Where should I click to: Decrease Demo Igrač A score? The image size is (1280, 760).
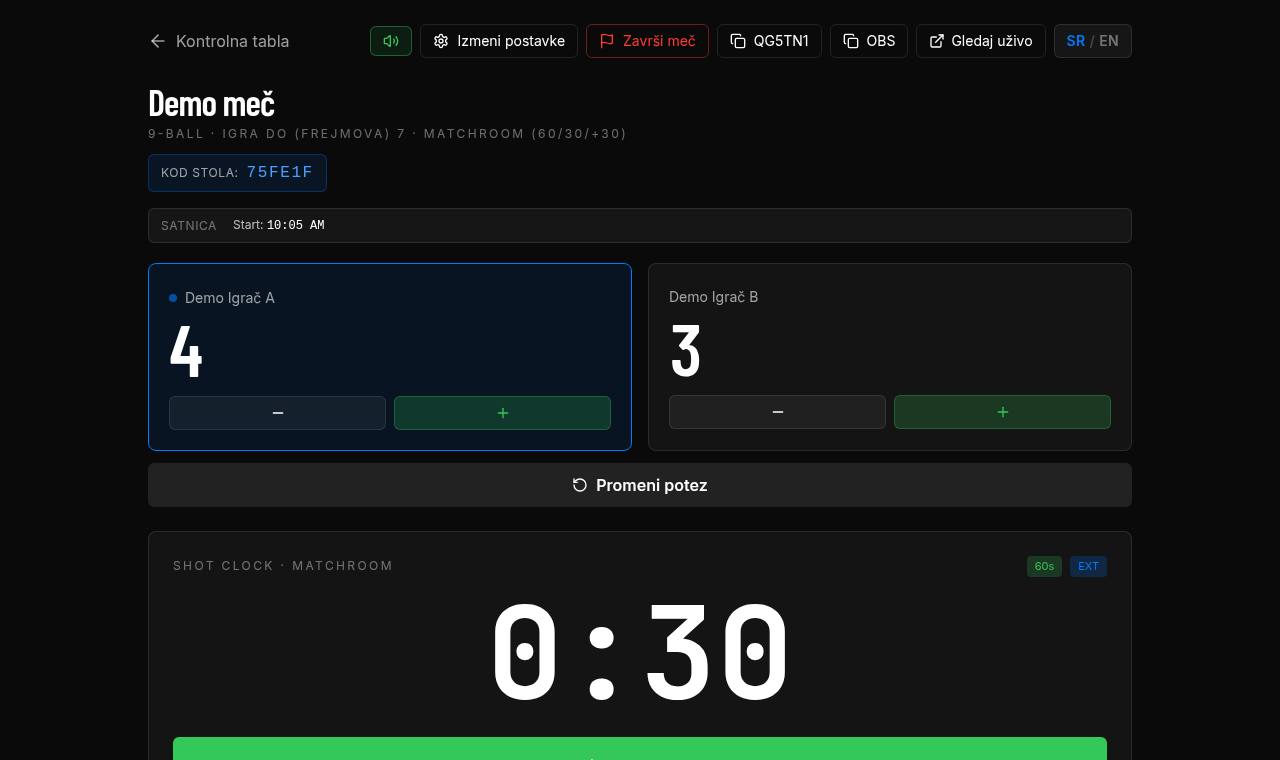point(277,413)
